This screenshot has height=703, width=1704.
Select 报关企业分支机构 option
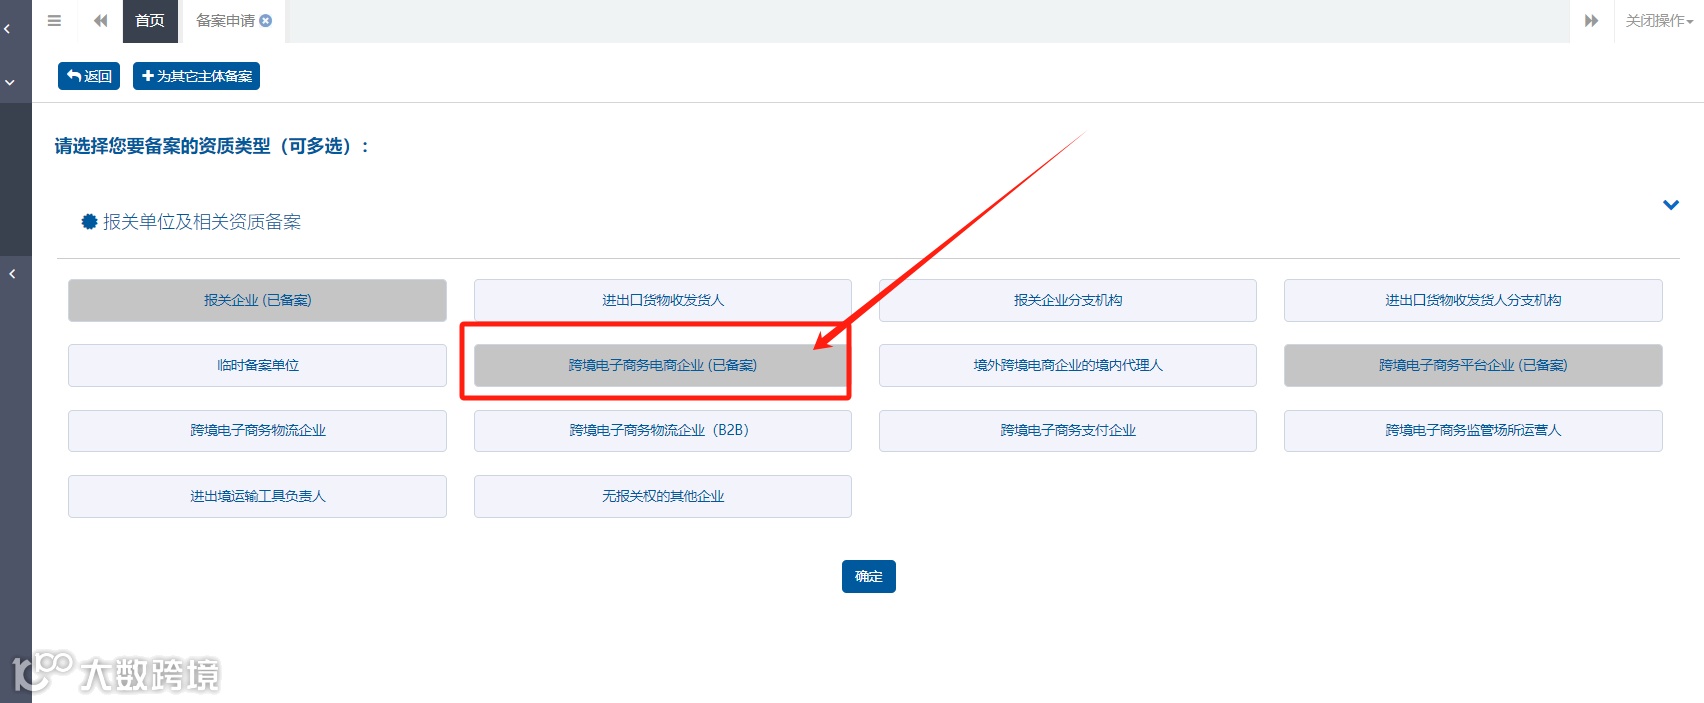click(x=1068, y=300)
